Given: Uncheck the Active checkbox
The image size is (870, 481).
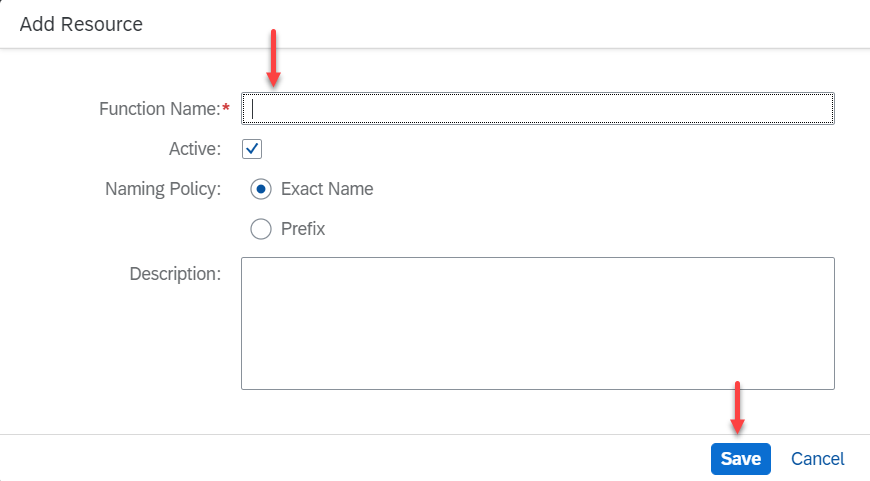Looking at the screenshot, I should coord(252,149).
